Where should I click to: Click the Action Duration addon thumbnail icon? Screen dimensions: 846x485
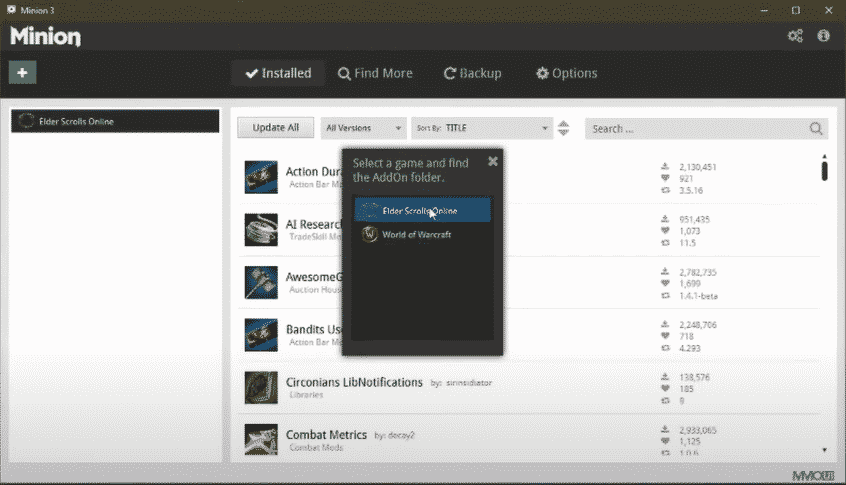point(261,177)
